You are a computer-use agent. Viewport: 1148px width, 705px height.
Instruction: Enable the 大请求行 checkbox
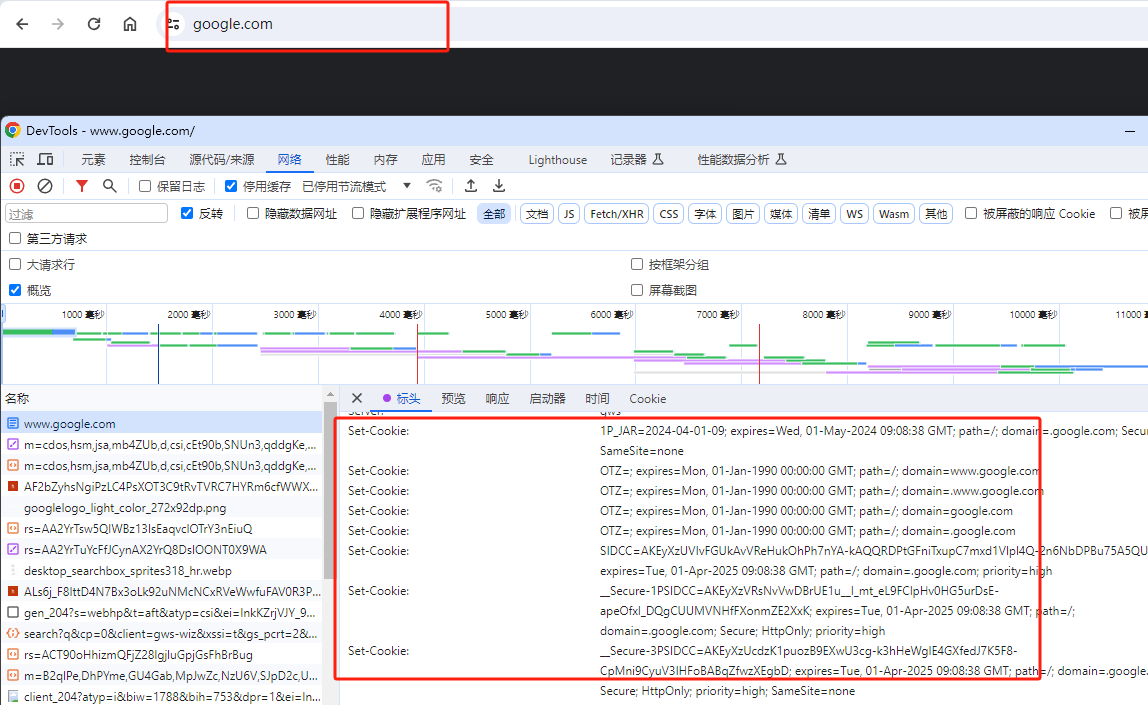point(15,264)
